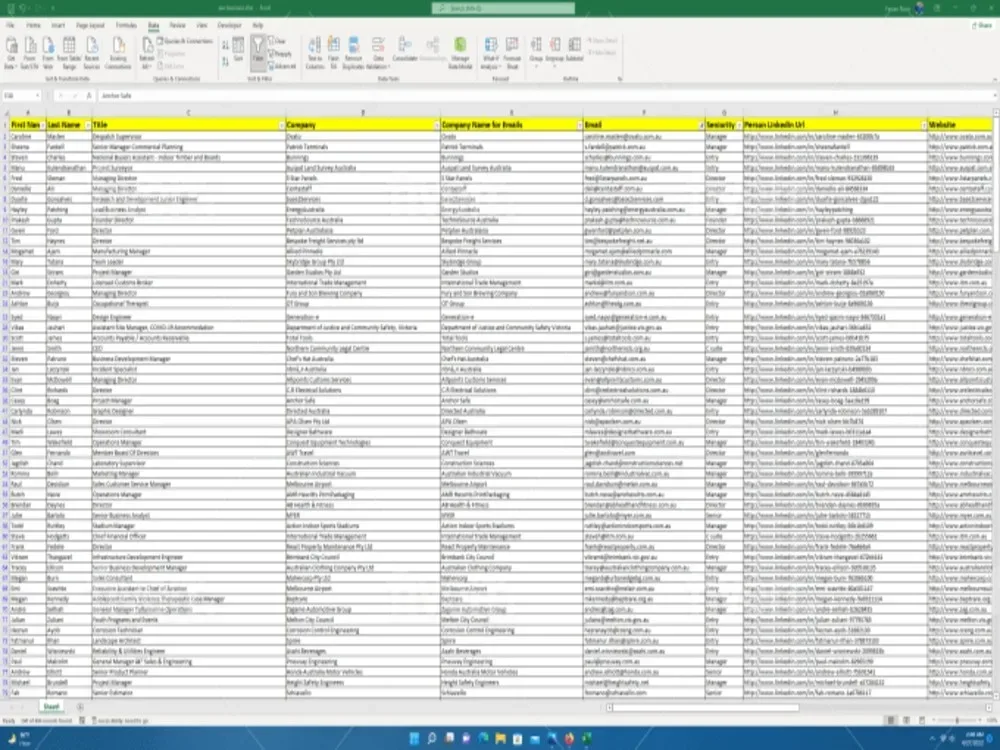Click the From Web import icon
The width and height of the screenshot is (1000, 750).
coord(48,52)
